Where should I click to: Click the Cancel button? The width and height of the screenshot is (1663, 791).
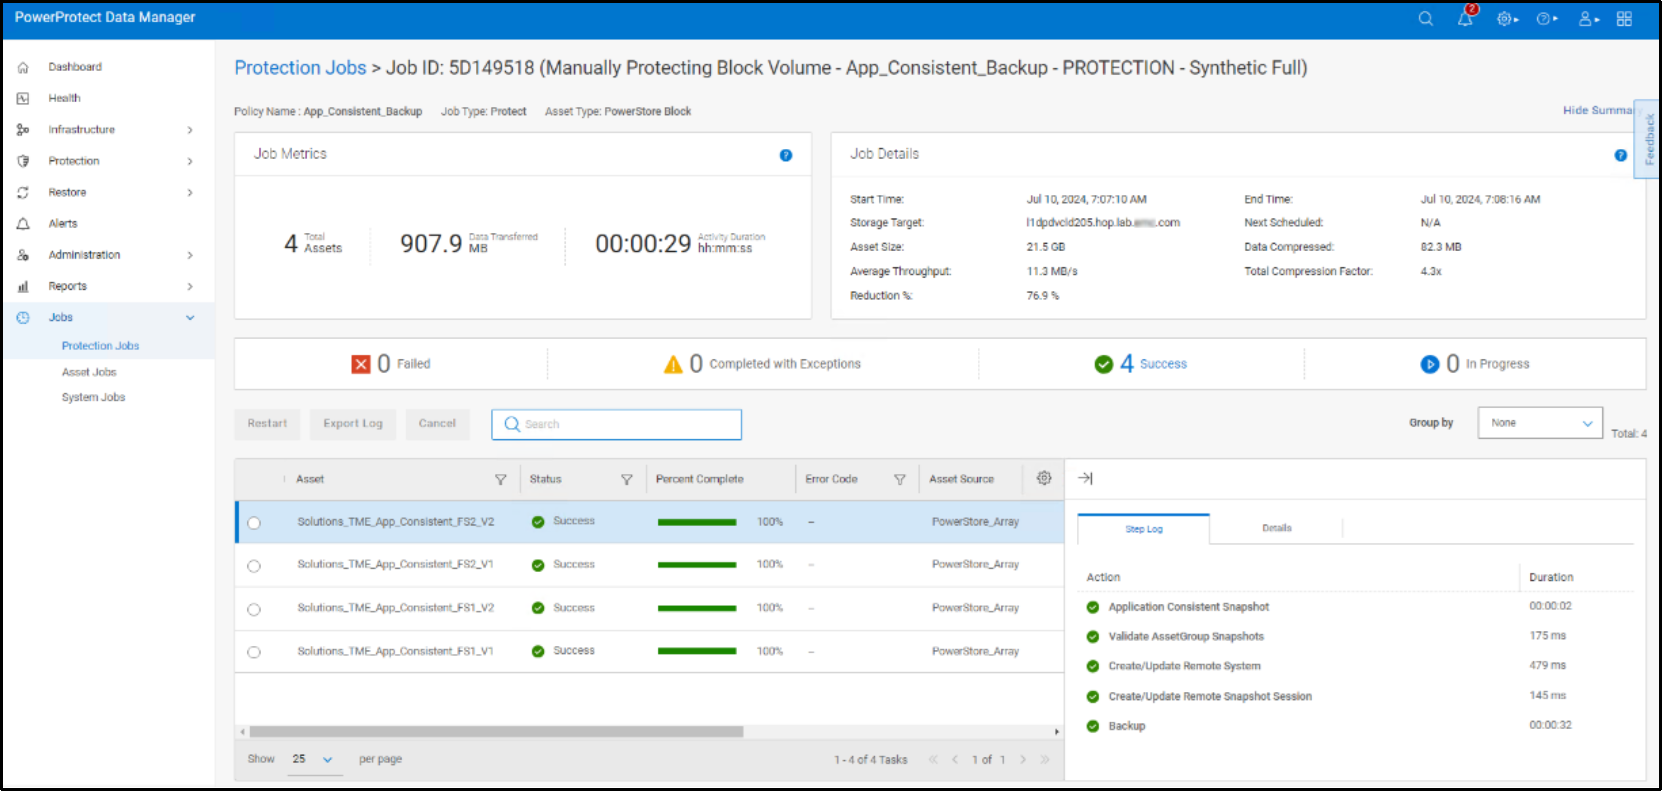coord(437,424)
